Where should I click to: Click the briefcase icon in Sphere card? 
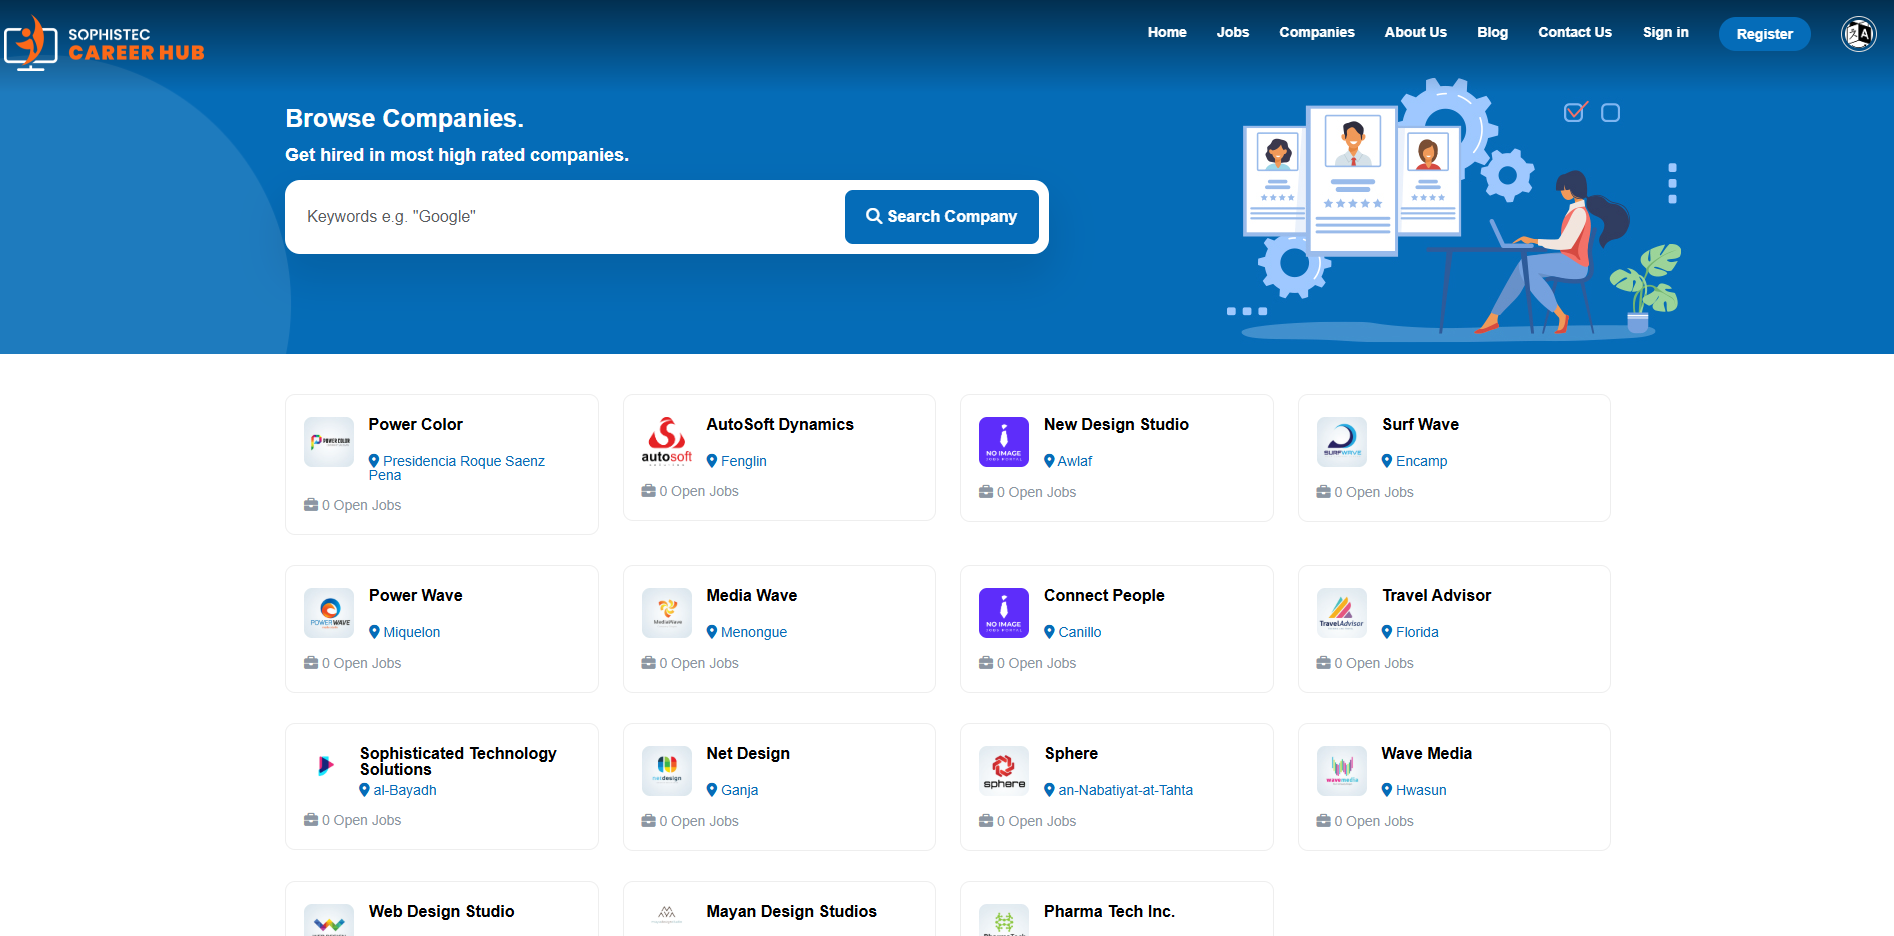pyautogui.click(x=986, y=821)
